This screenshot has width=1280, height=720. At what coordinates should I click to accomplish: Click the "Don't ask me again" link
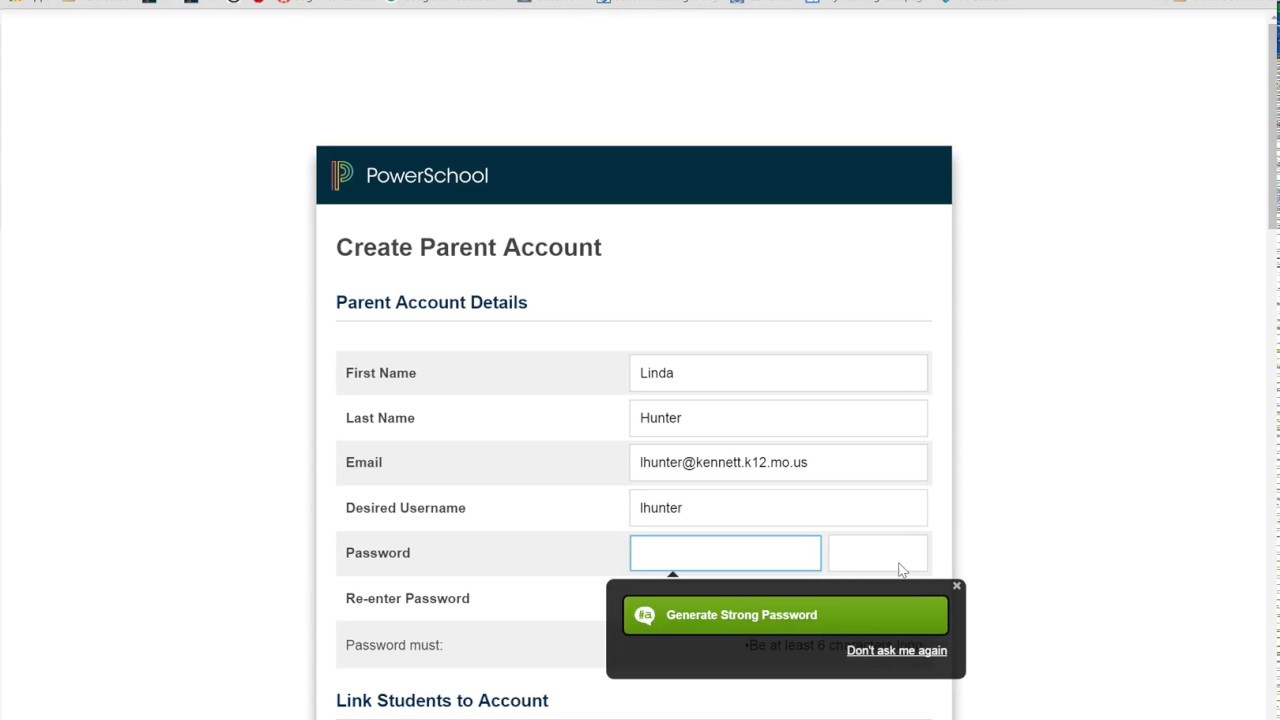(896, 651)
